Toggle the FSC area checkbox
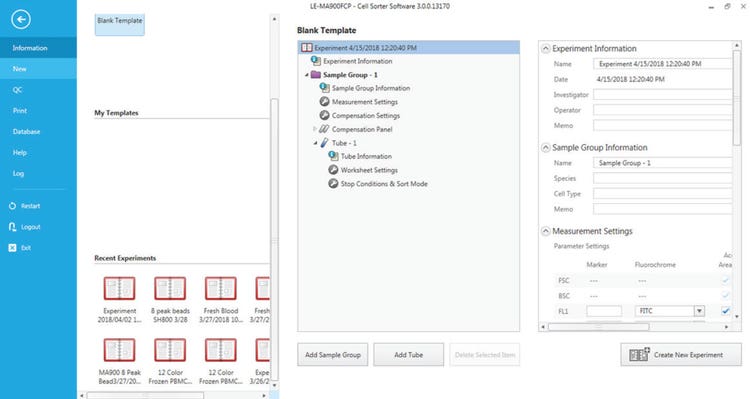 pyautogui.click(x=725, y=280)
